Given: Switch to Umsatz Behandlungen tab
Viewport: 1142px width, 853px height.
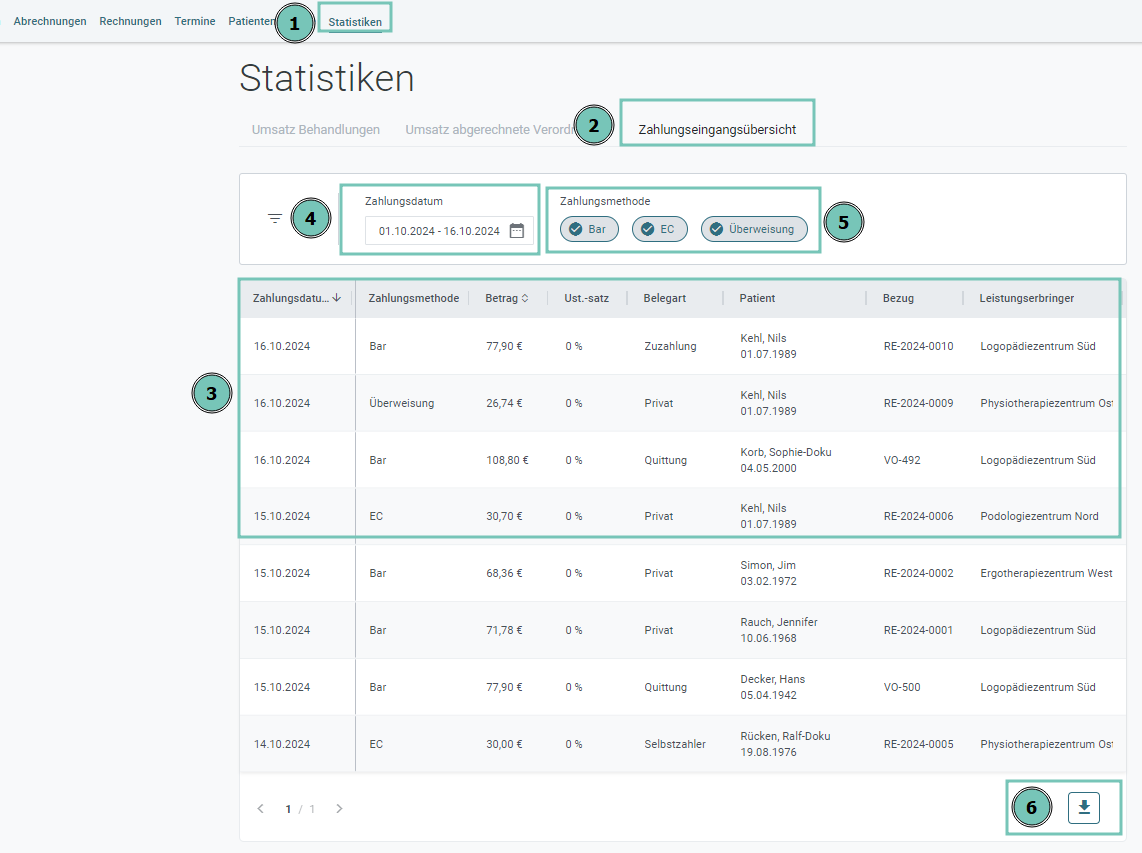Looking at the screenshot, I should pos(315,130).
